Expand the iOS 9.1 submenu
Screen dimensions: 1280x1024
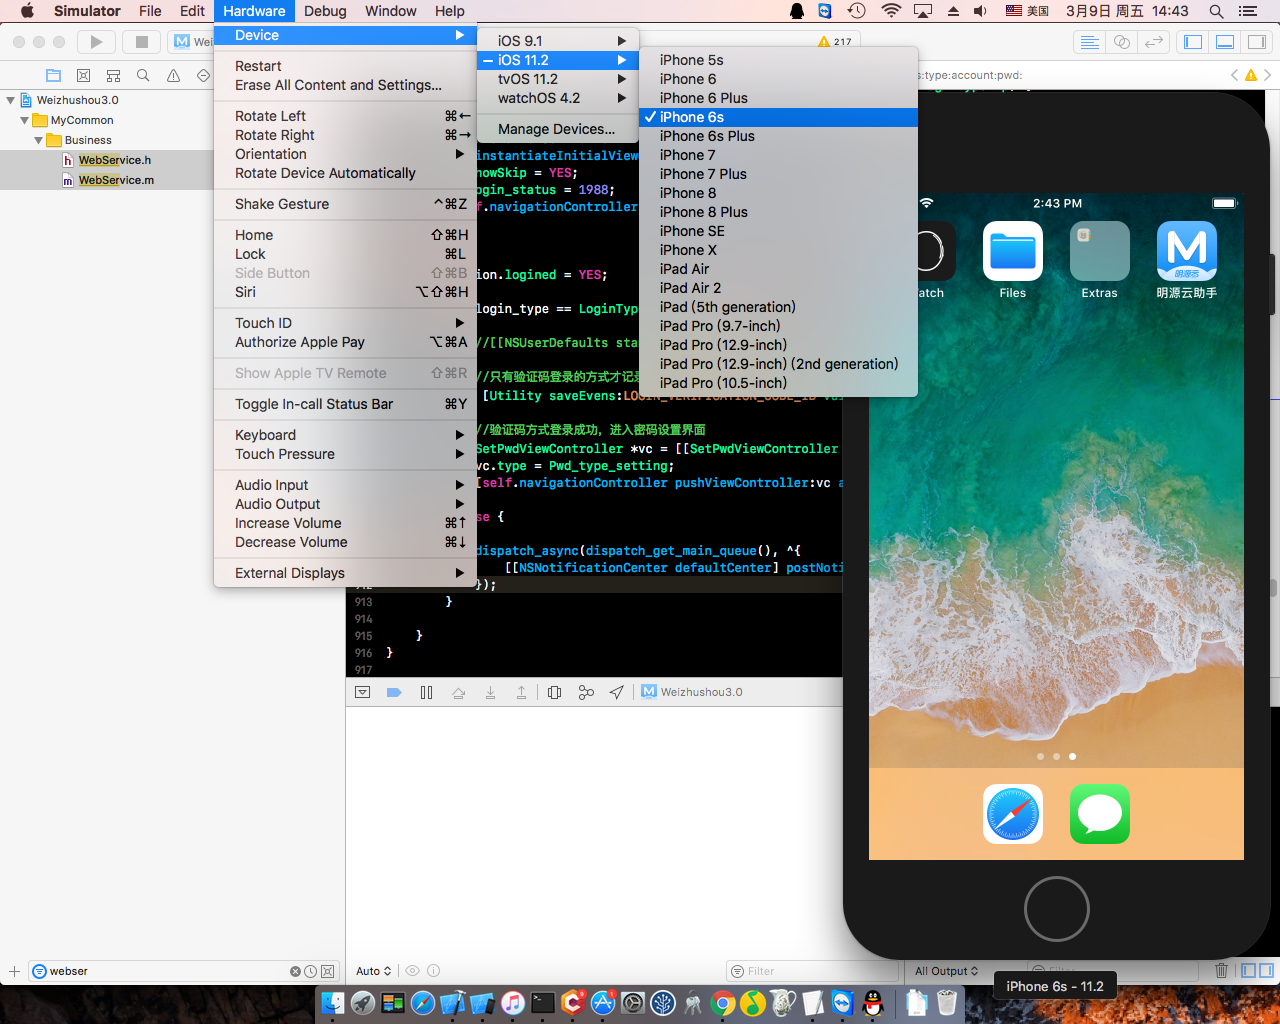[558, 41]
